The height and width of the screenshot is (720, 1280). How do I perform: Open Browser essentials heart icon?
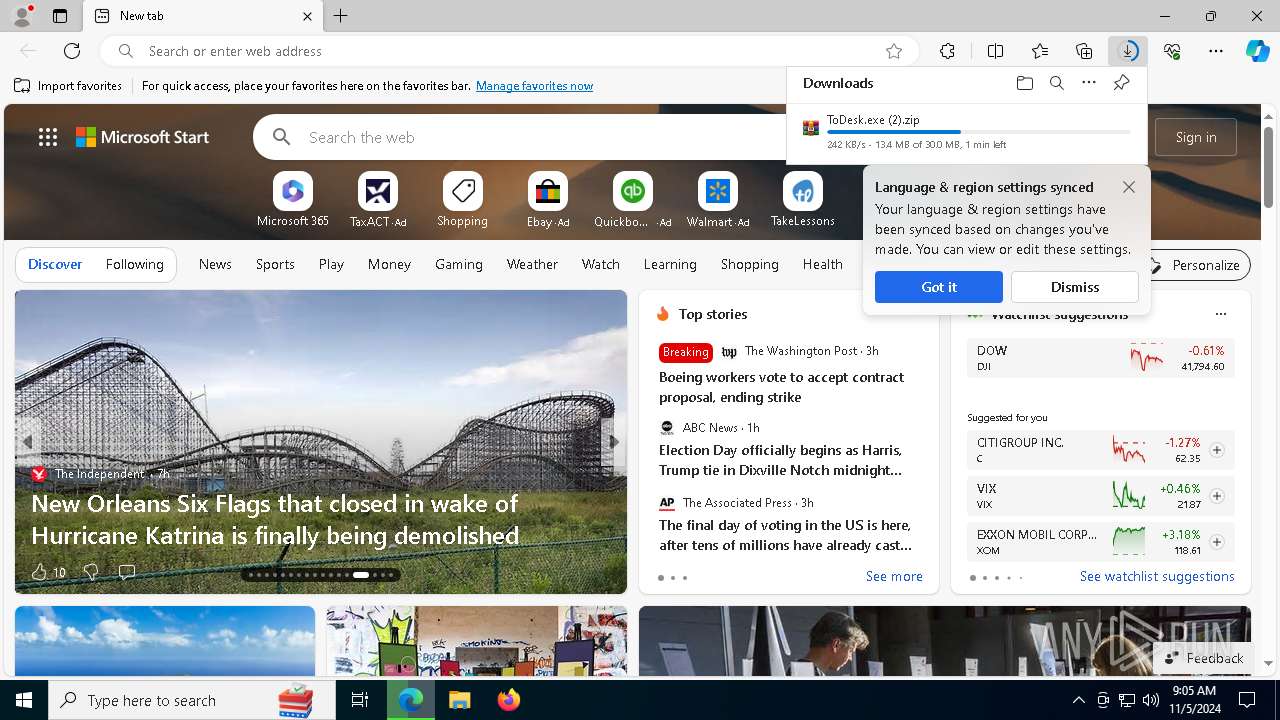pyautogui.click(x=1172, y=51)
